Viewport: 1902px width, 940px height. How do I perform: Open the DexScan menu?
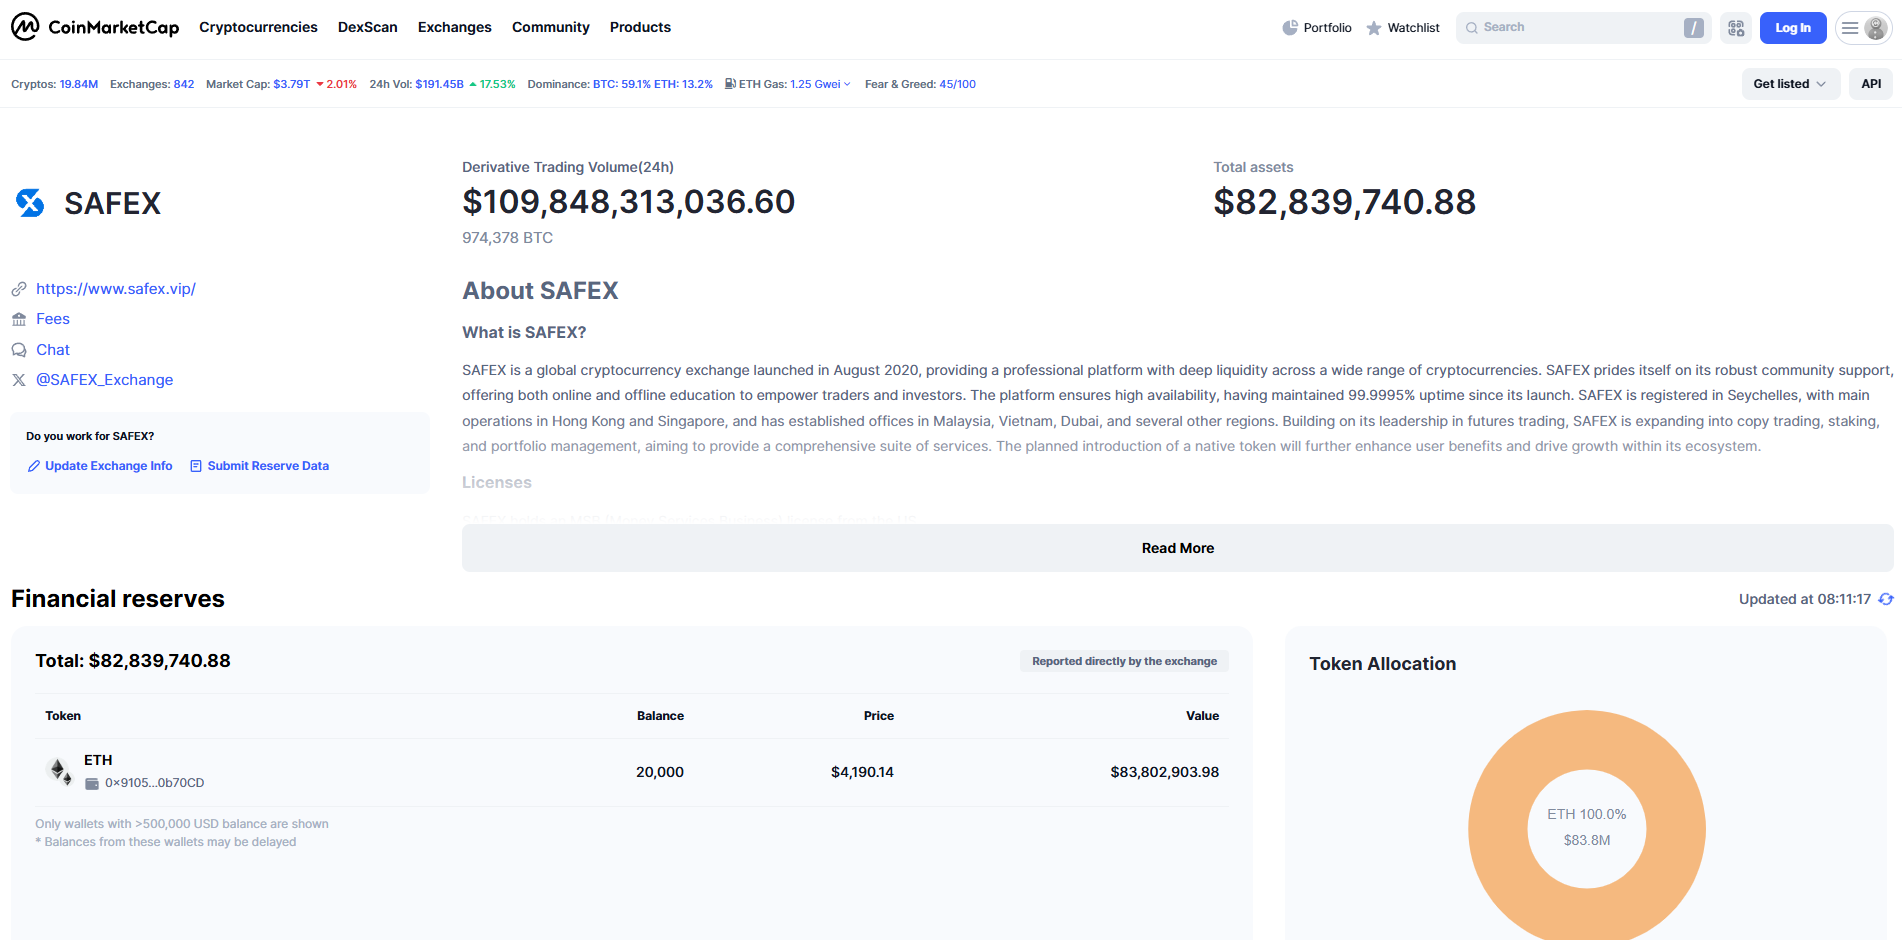point(368,27)
